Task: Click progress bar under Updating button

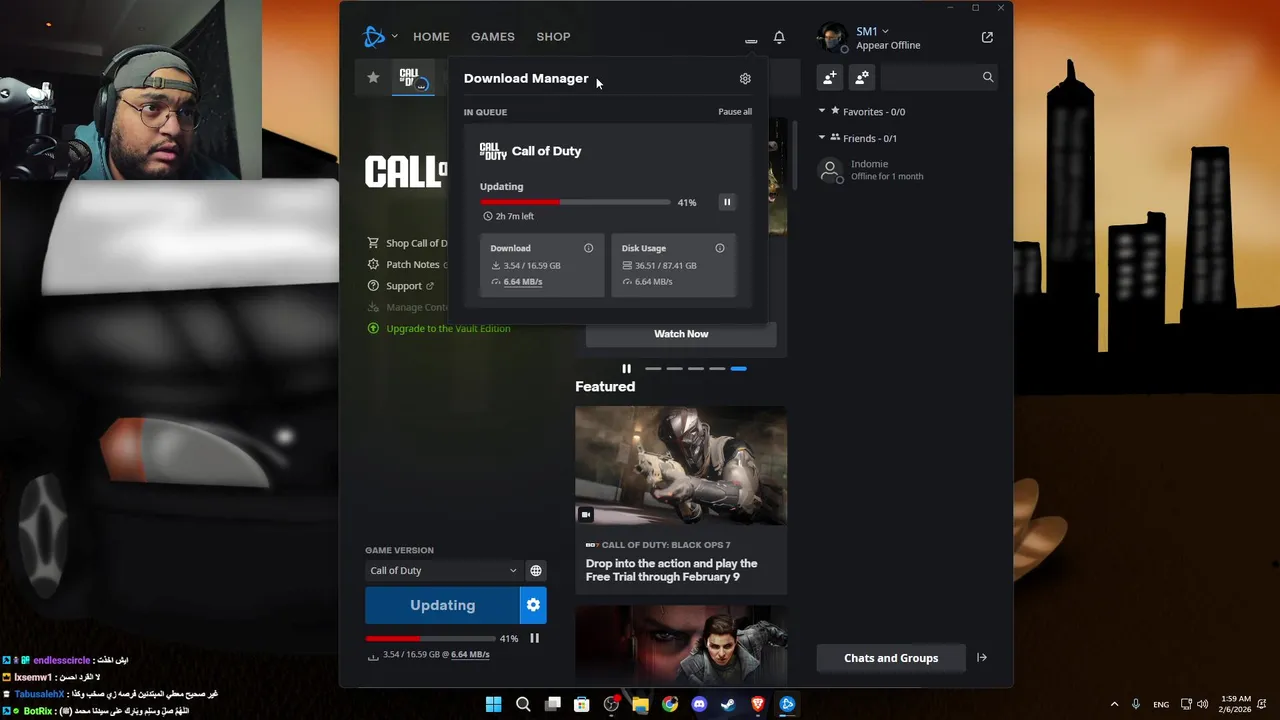Action: pyautogui.click(x=430, y=638)
